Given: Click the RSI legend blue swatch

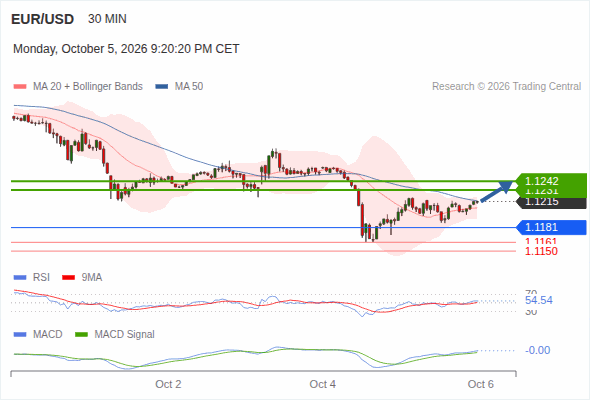Looking at the screenshot, I should tap(20, 278).
